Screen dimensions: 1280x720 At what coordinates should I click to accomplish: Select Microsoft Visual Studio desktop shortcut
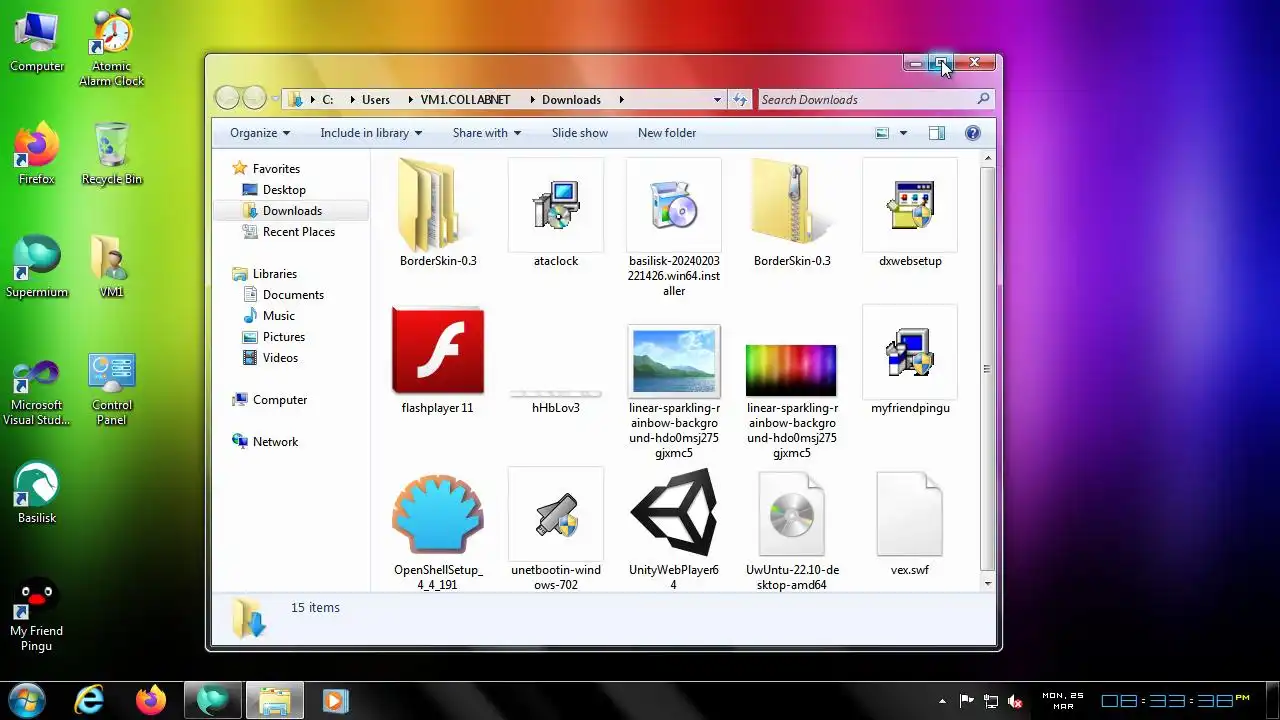click(37, 393)
